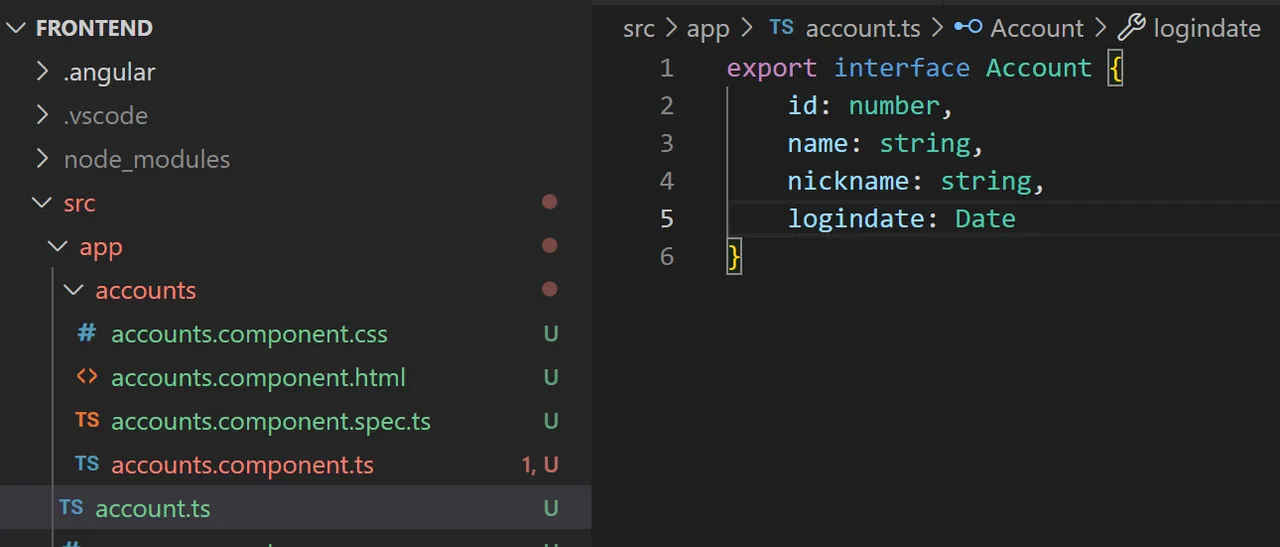The height and width of the screenshot is (547, 1280).
Task: Click the 'number' type on line 2
Action: tap(894, 106)
